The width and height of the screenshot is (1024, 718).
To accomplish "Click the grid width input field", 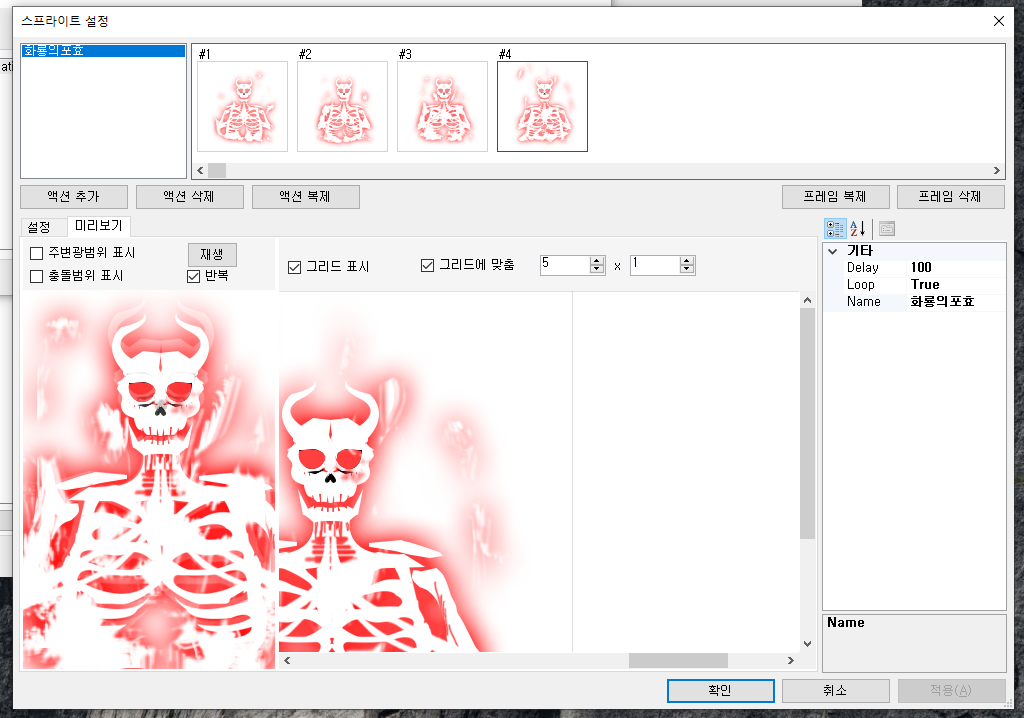I will tap(565, 265).
